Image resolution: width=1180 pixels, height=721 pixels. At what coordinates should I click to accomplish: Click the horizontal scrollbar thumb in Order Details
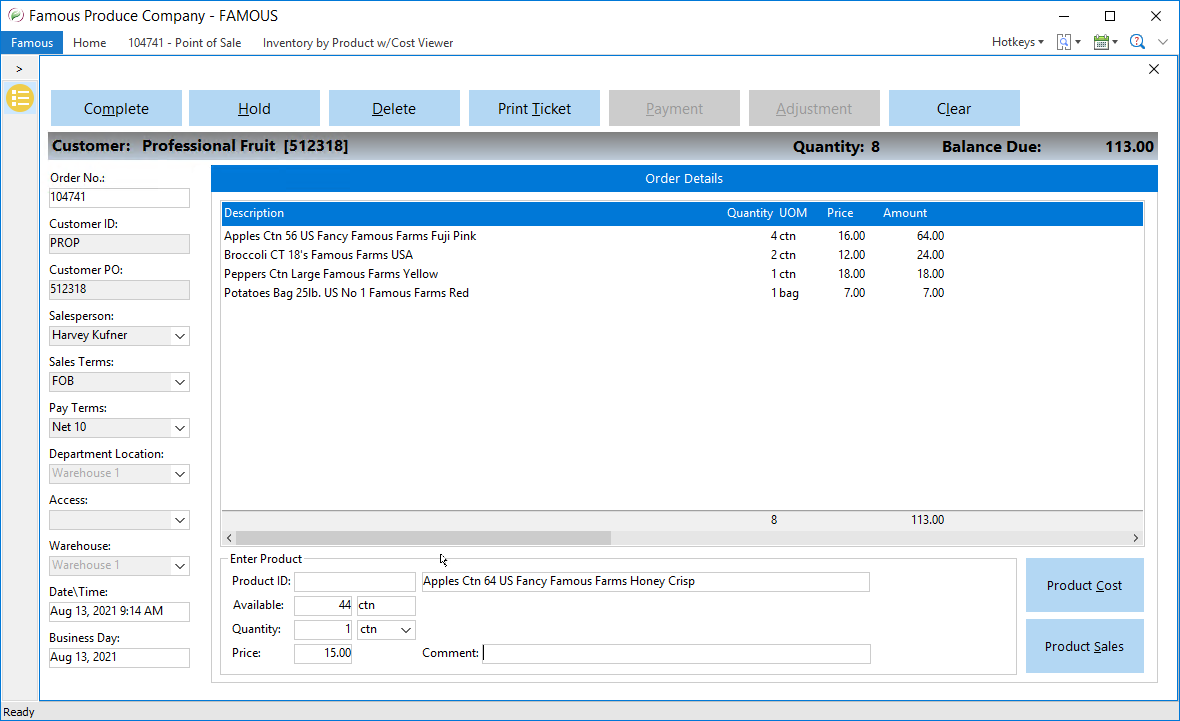pyautogui.click(x=424, y=537)
